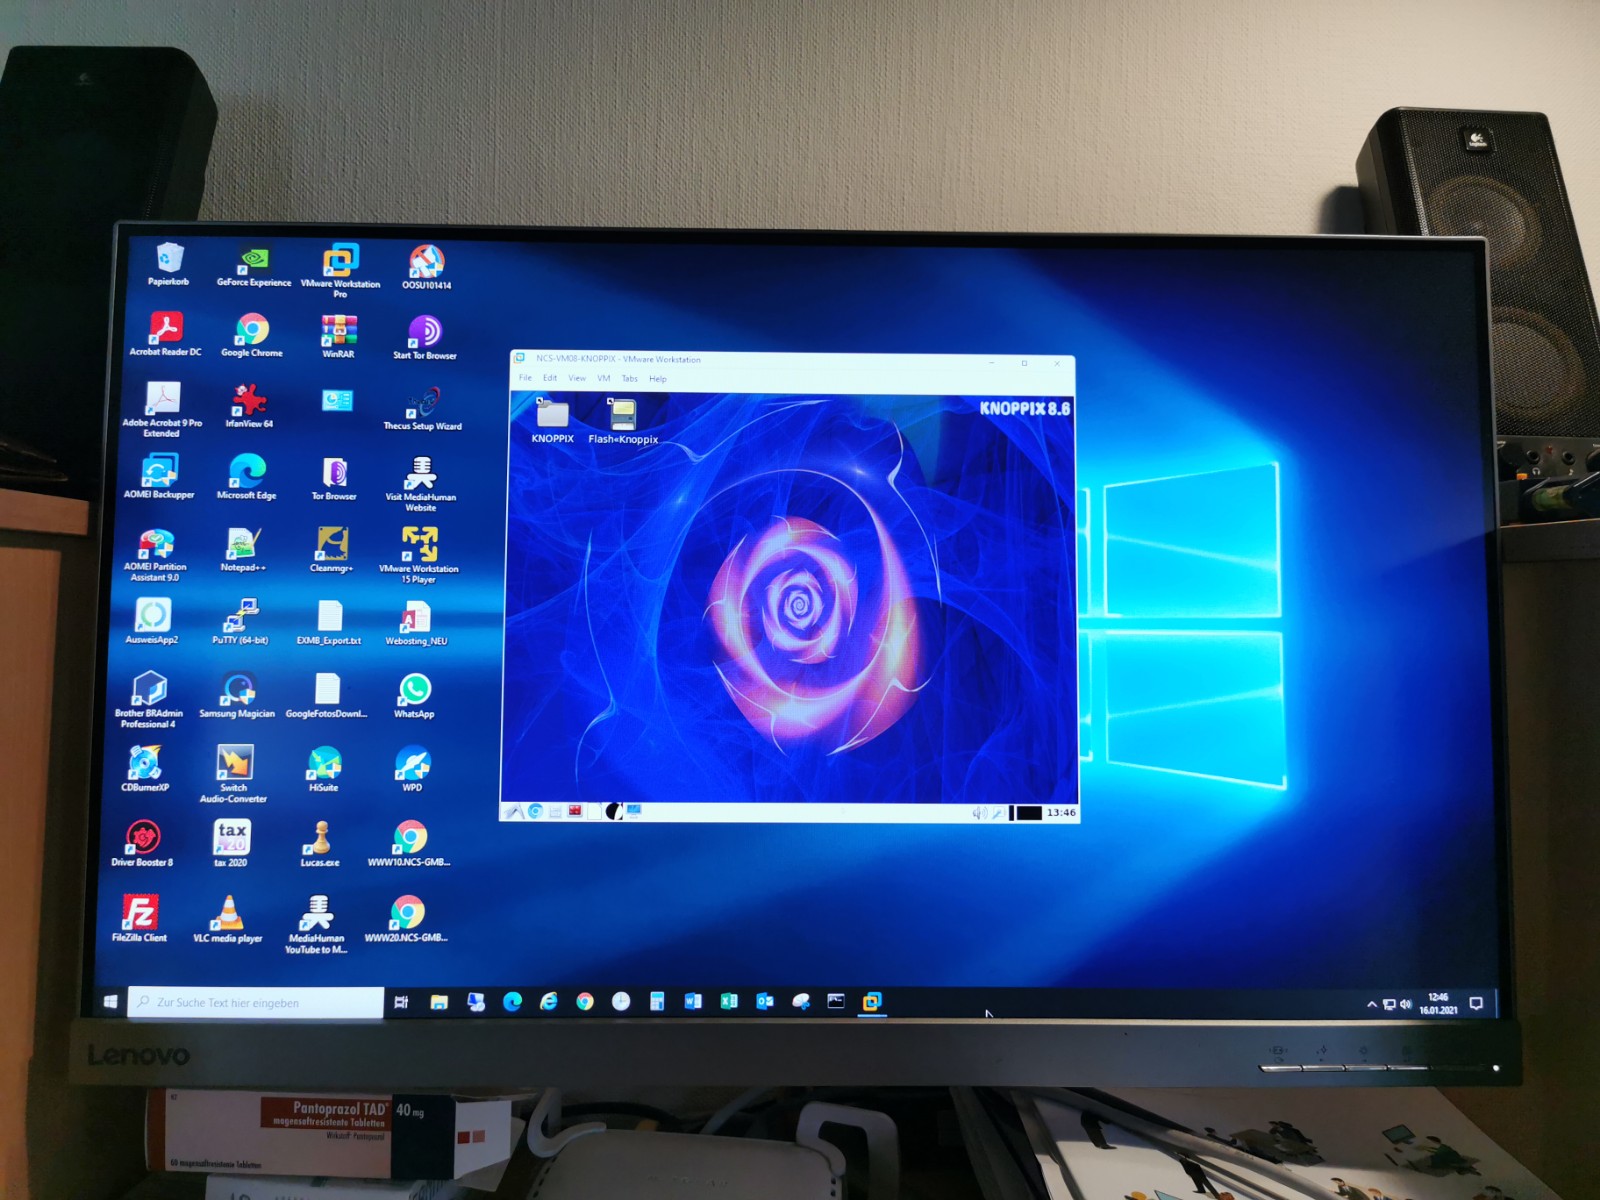Open the View menu in VMware
This screenshot has width=1600, height=1200.
point(577,378)
